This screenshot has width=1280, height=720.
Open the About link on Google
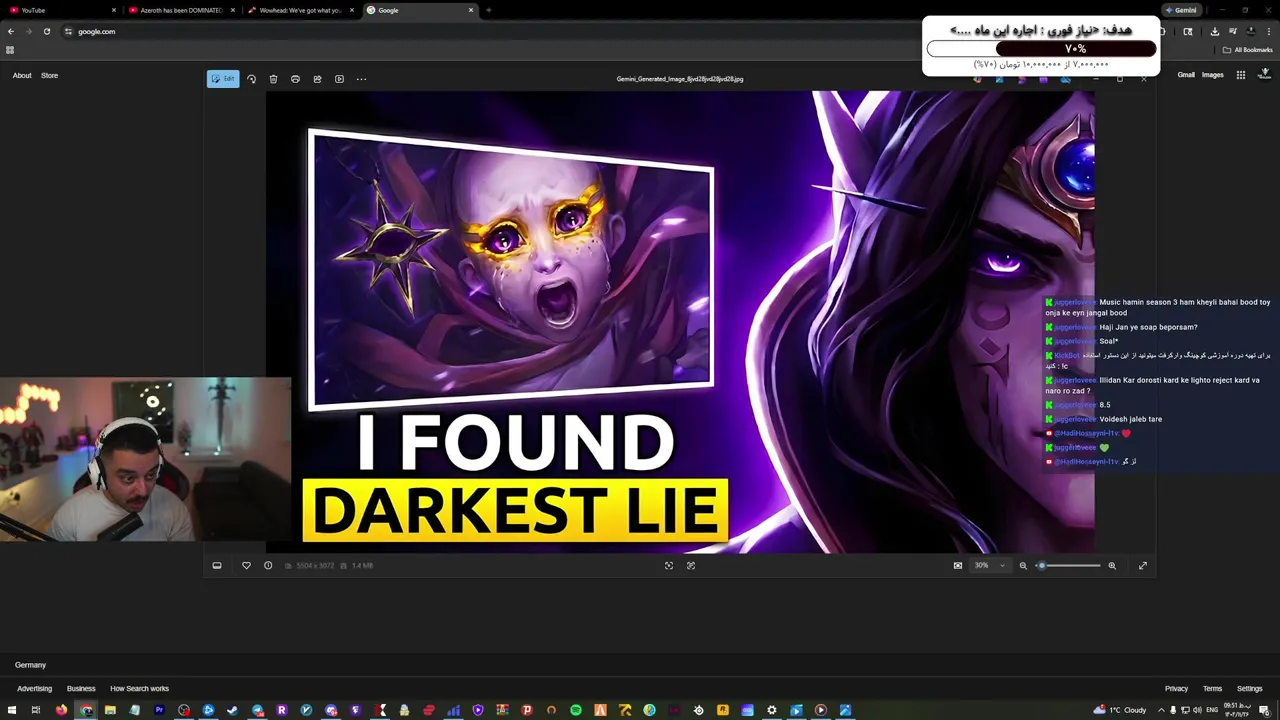[x=22, y=75]
